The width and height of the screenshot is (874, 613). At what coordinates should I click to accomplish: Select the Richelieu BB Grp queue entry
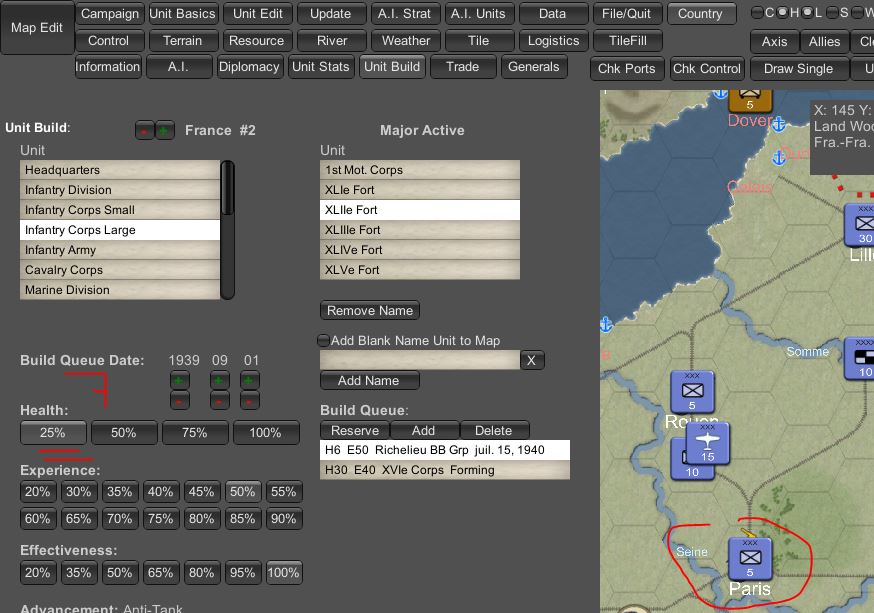445,450
